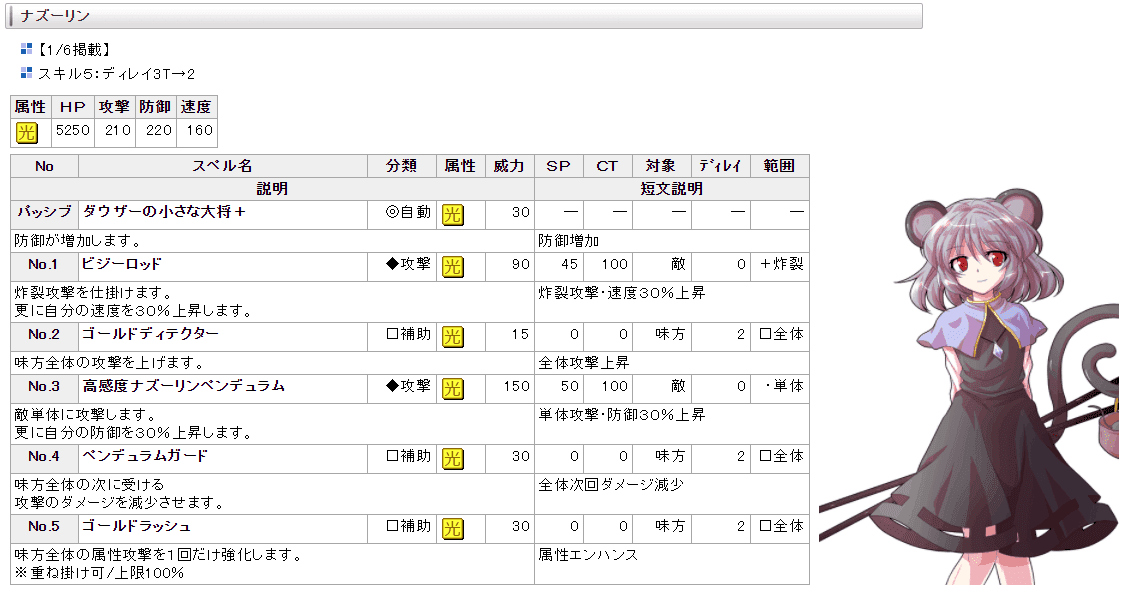Click attack value 210
The width and height of the screenshot is (1126, 593).
point(118,130)
